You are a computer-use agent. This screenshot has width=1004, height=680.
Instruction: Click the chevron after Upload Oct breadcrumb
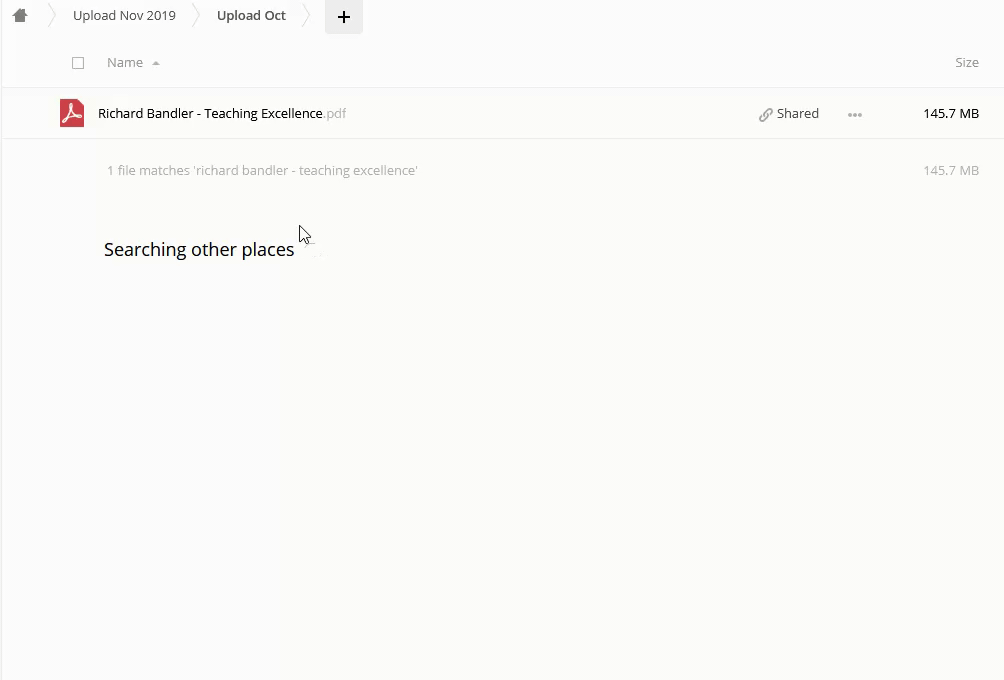pos(307,16)
